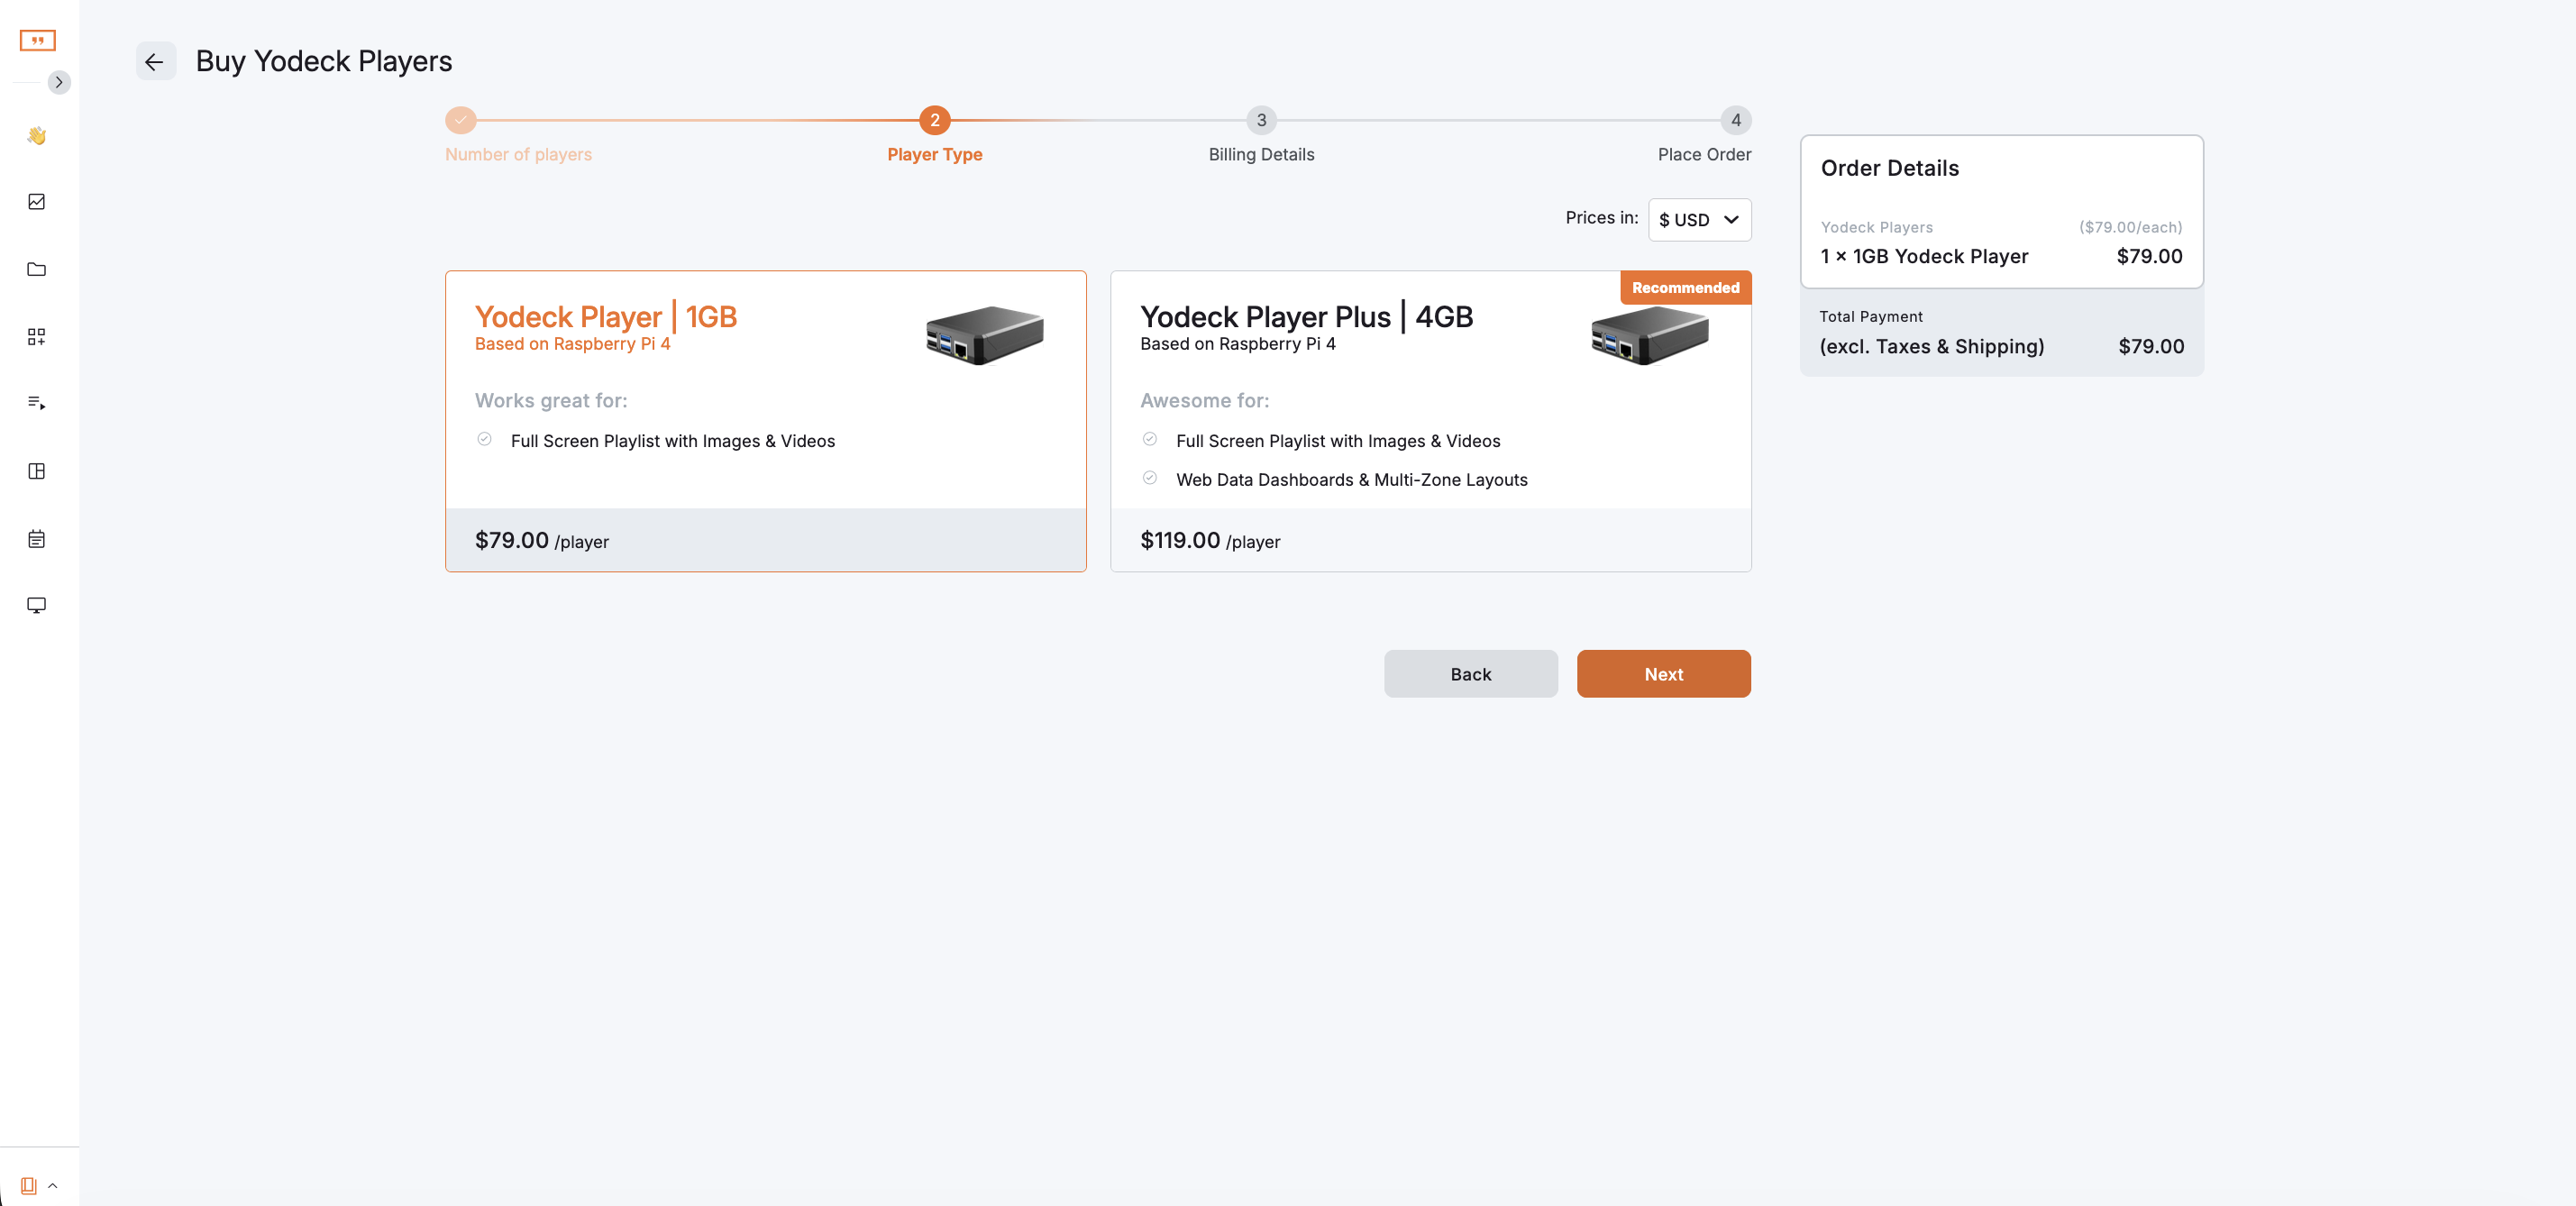Open the layouts icon in sidebar
This screenshot has height=1206, width=2576.
(37, 471)
